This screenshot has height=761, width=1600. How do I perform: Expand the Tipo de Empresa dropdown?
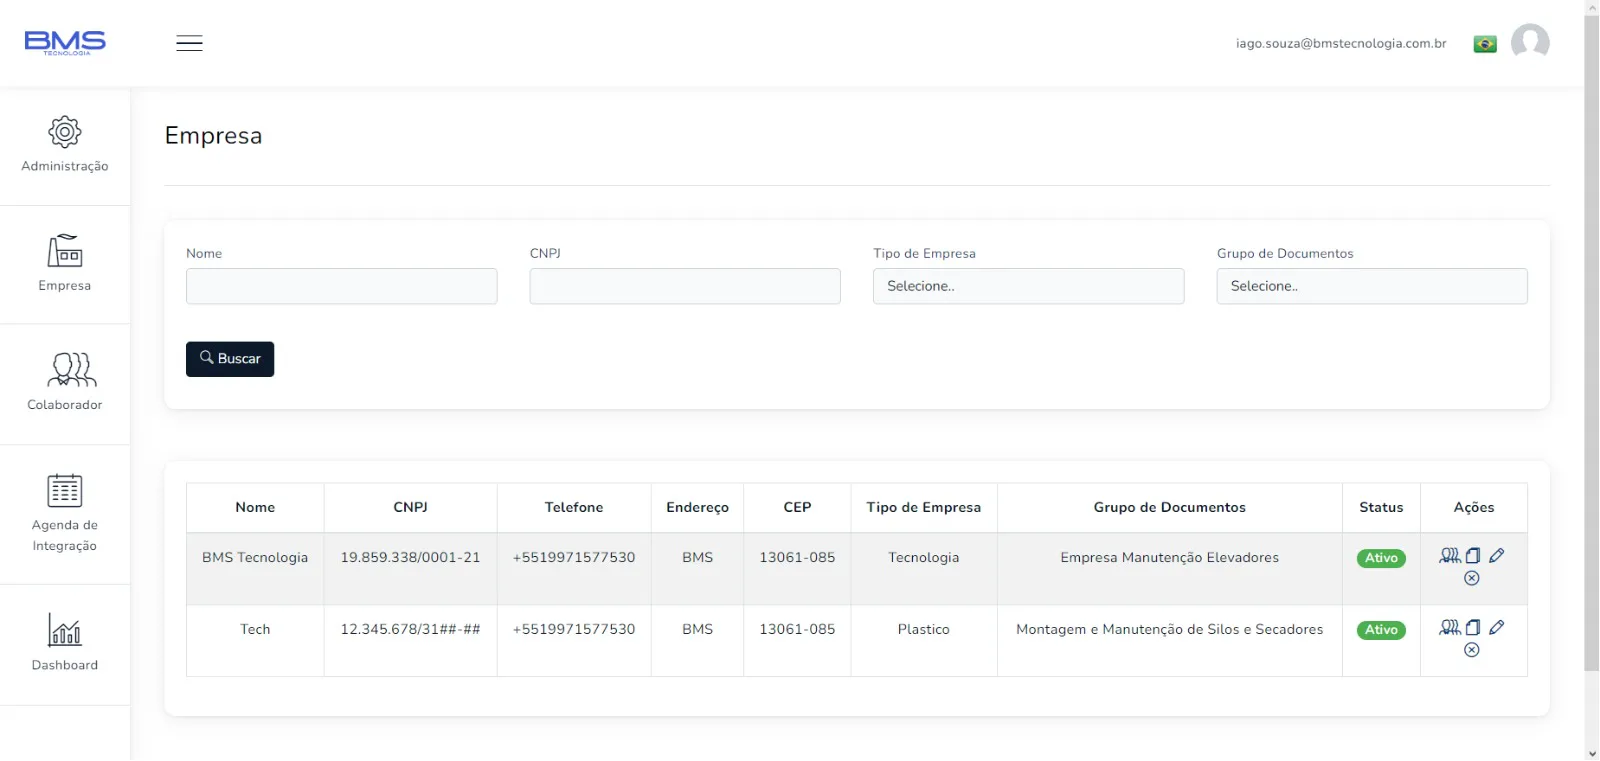(1028, 286)
